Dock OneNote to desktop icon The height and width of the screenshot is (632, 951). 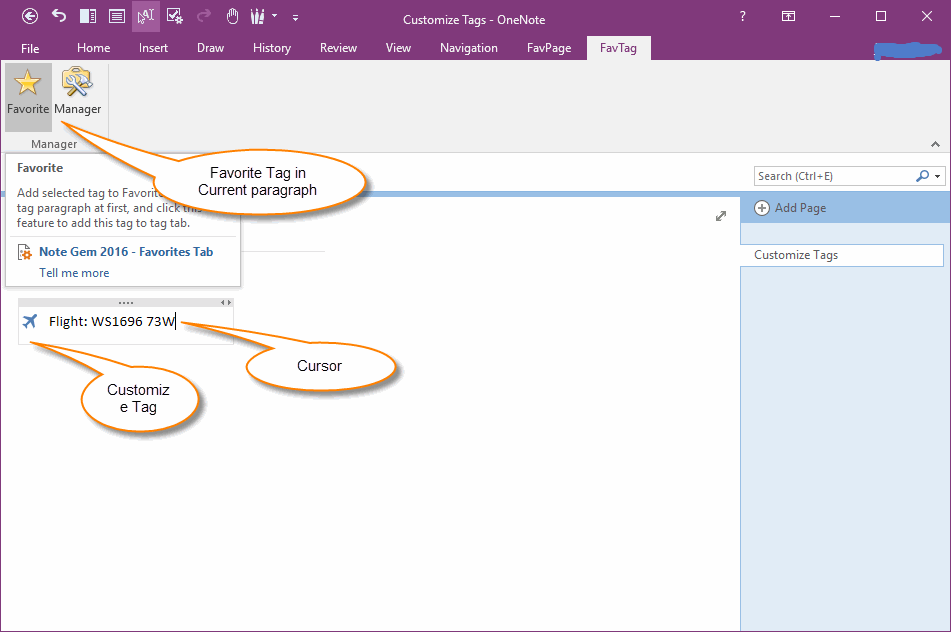[x=88, y=16]
